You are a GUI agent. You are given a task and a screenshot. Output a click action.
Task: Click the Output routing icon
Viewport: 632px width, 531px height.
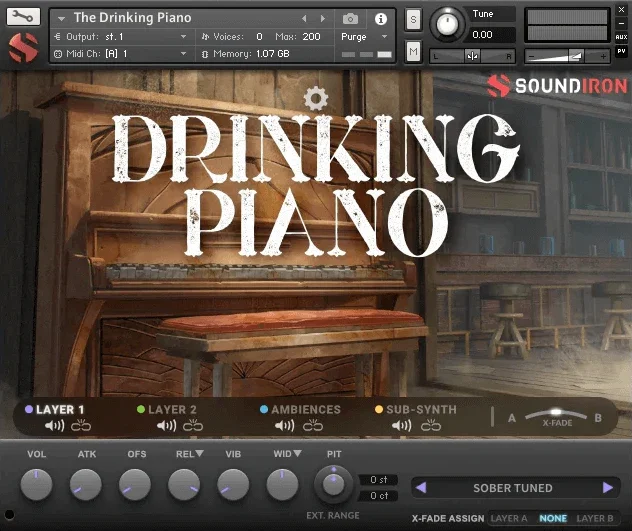tap(57, 37)
